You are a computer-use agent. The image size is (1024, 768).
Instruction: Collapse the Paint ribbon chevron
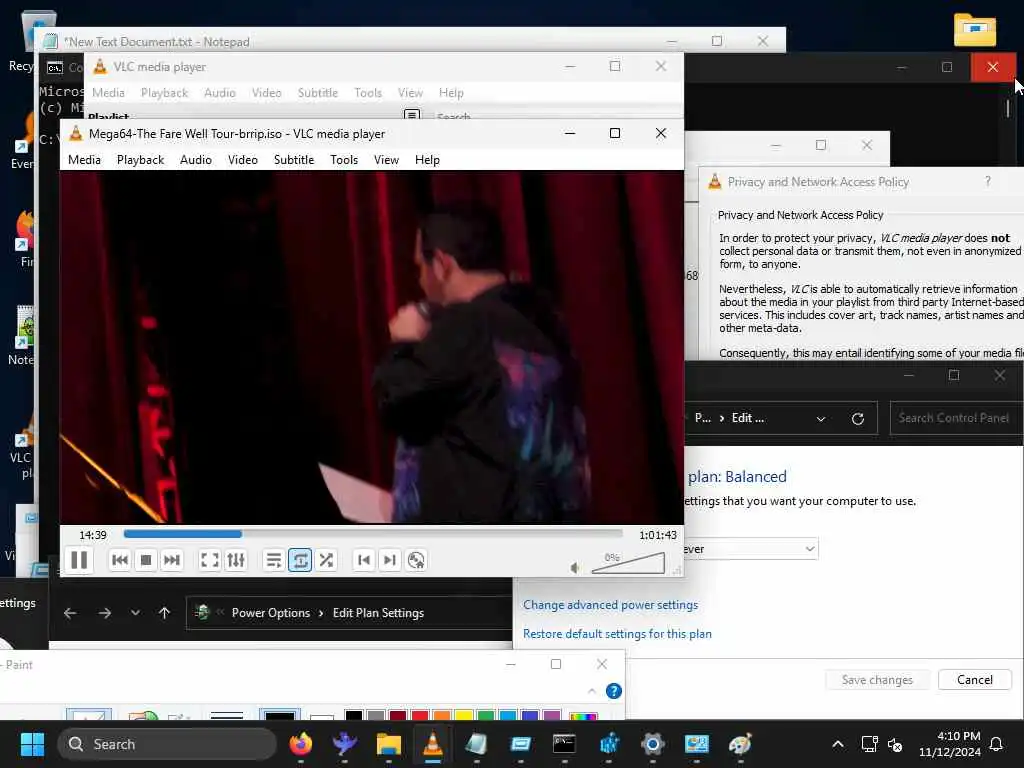point(592,691)
